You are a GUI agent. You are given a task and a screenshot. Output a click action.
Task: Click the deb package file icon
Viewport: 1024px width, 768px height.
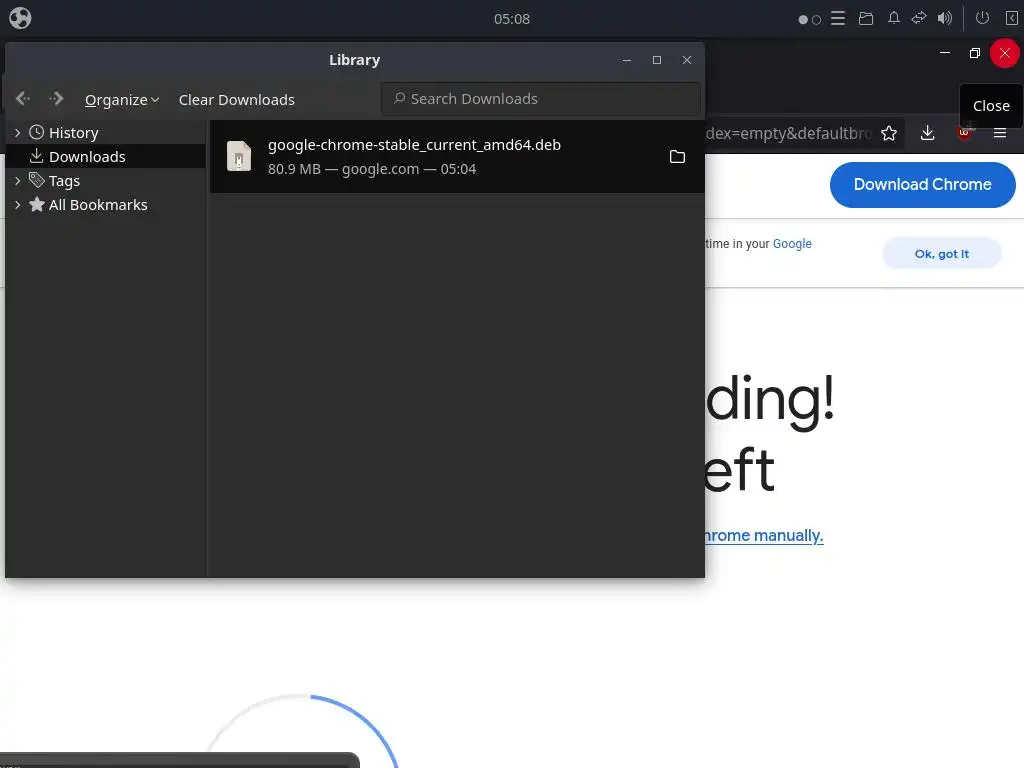[x=239, y=156]
